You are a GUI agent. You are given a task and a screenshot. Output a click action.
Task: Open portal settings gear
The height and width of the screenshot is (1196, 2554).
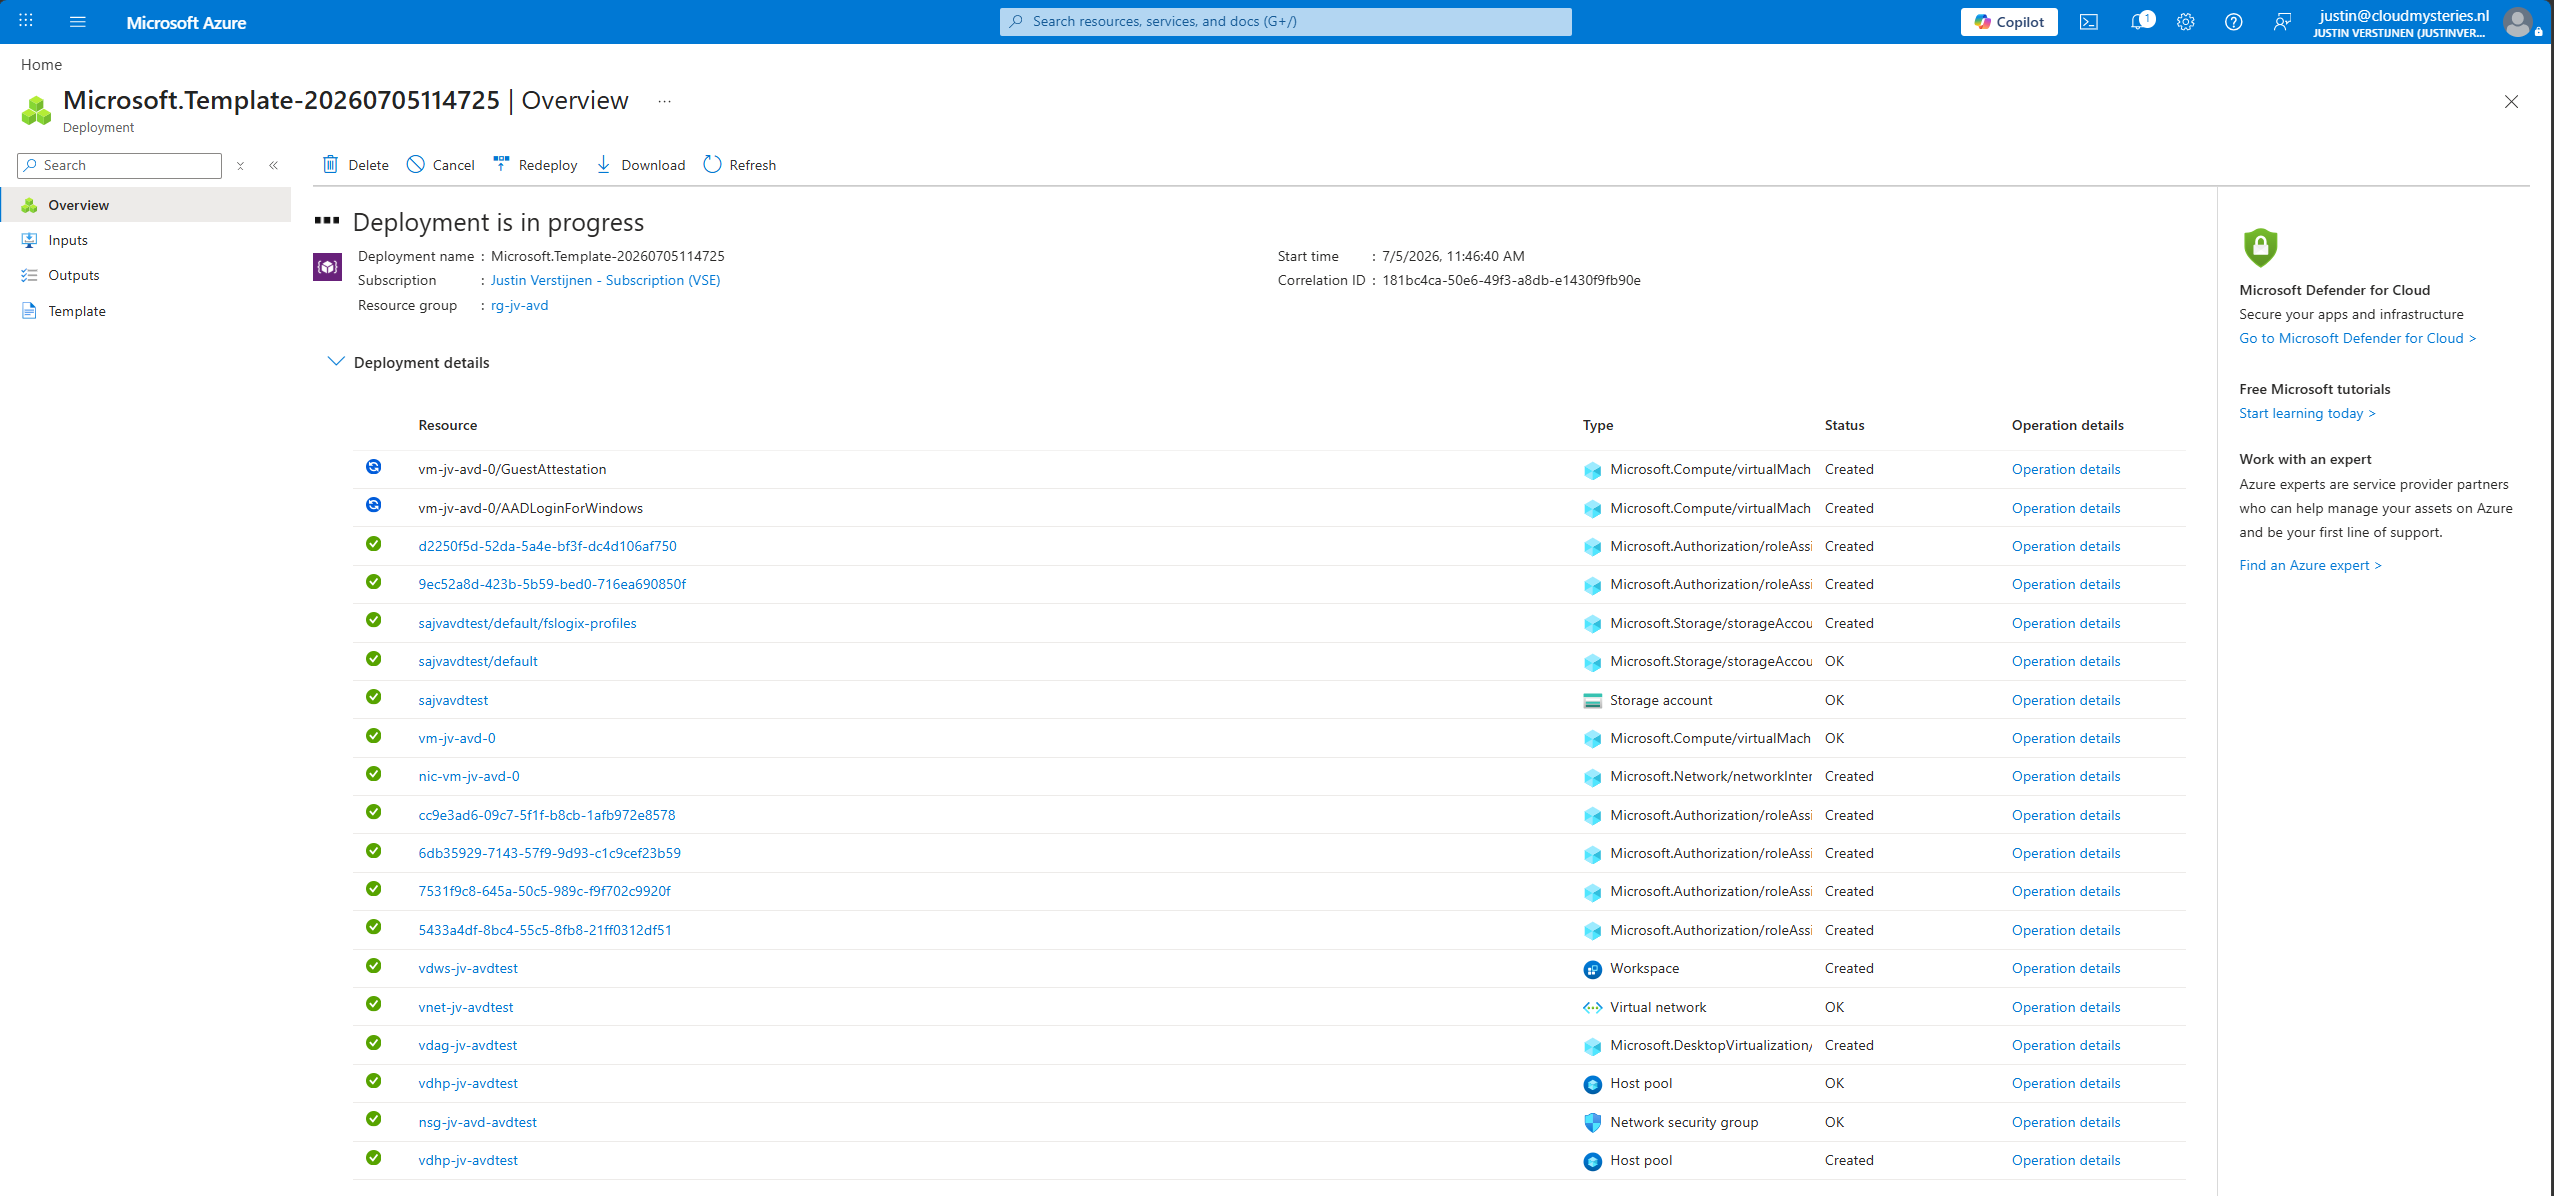point(2186,22)
